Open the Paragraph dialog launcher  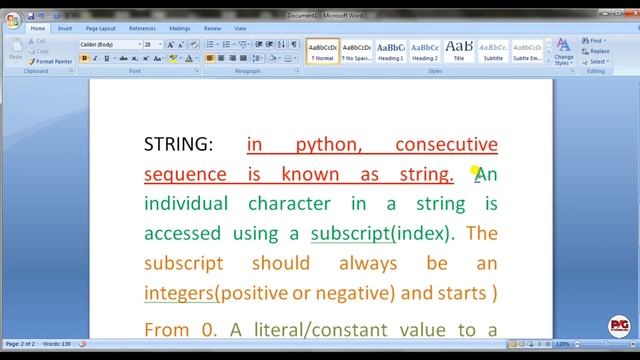[297, 71]
